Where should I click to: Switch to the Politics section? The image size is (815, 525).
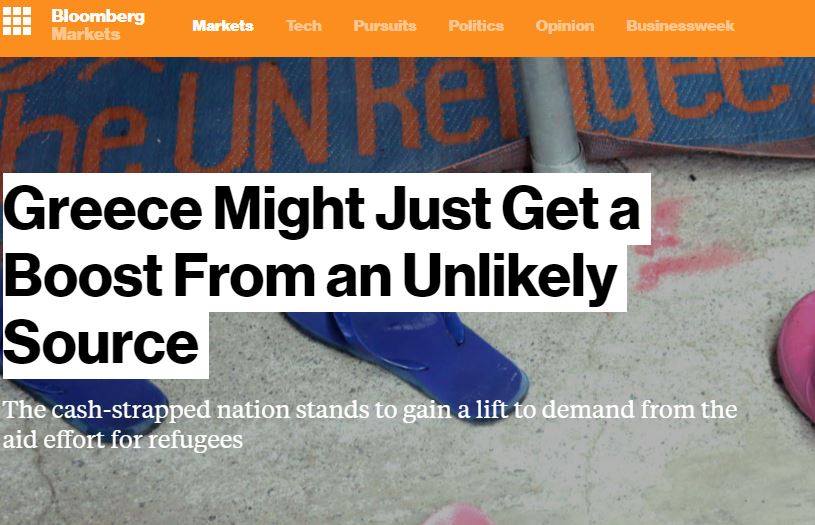[476, 25]
